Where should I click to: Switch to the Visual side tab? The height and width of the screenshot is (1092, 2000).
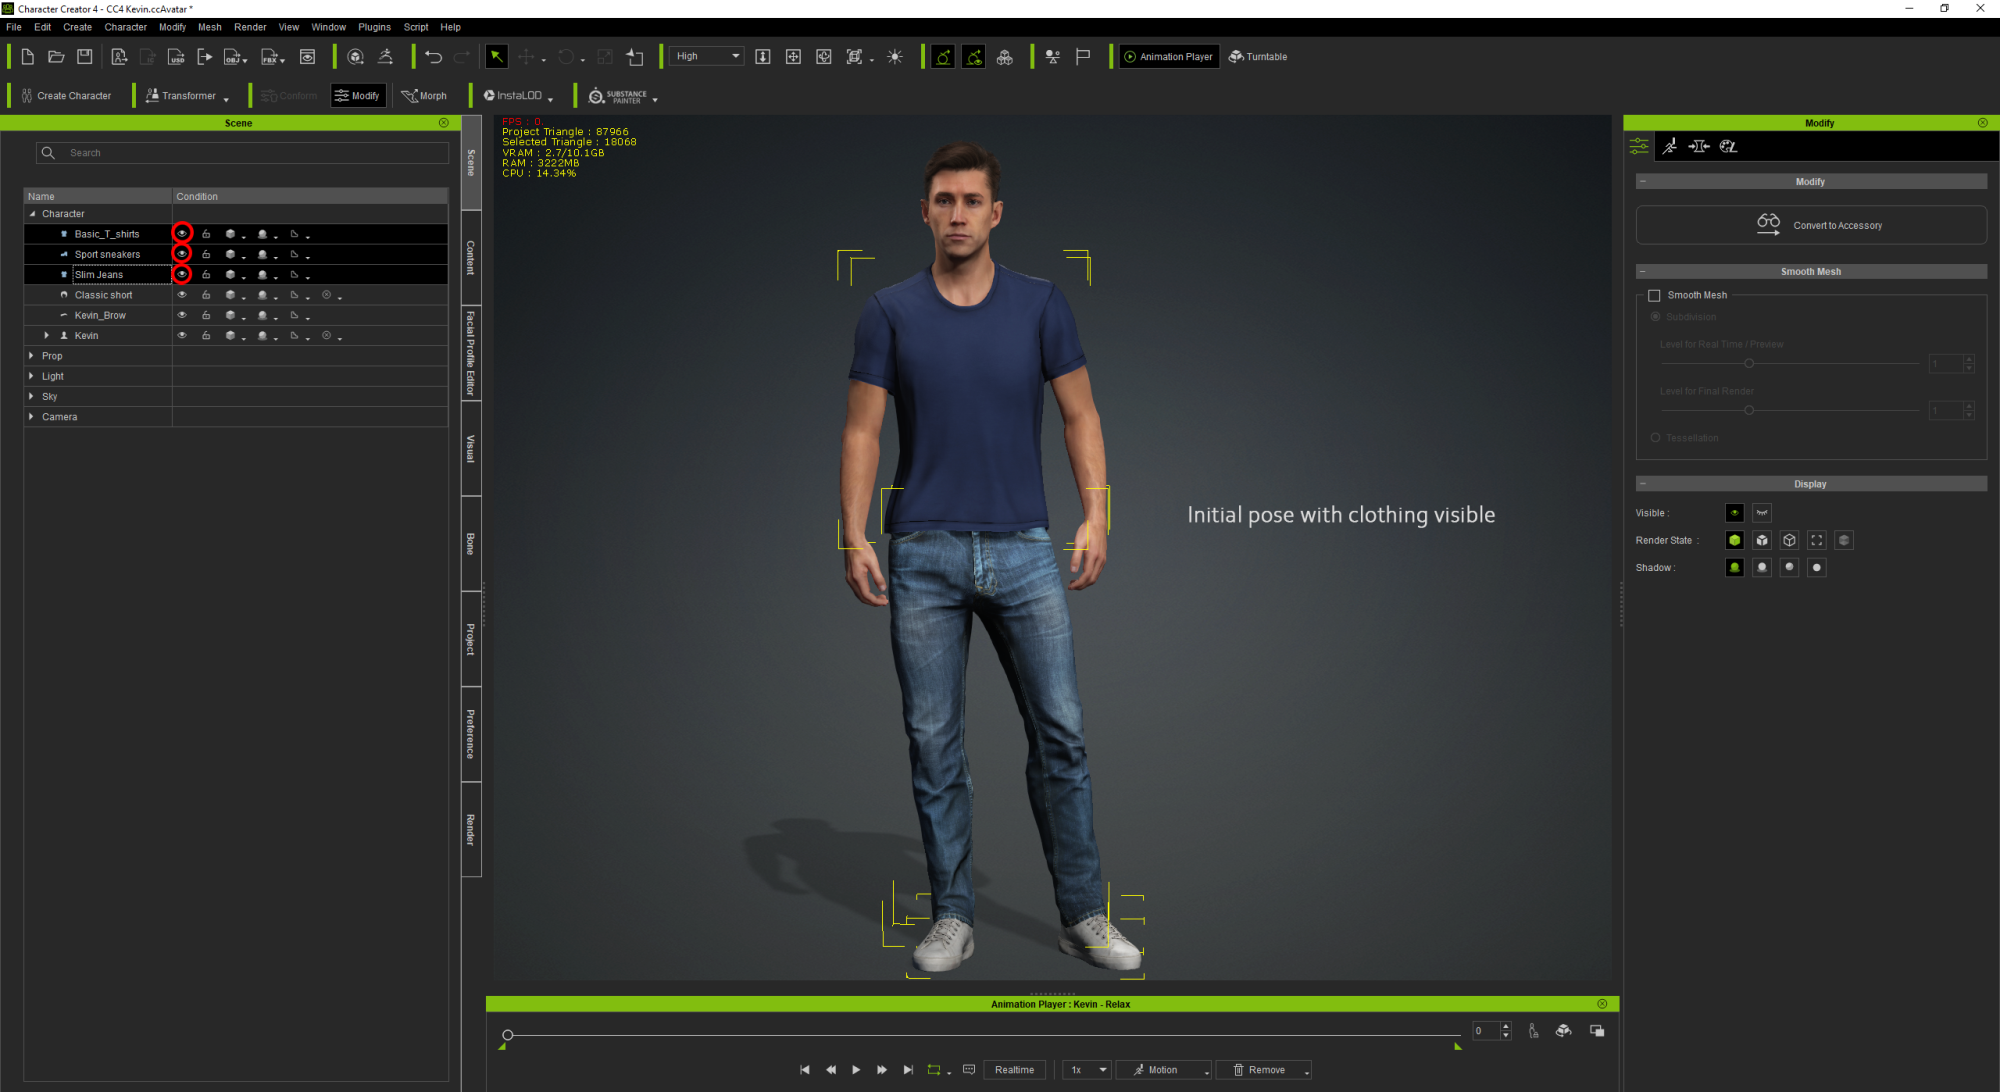(x=471, y=449)
